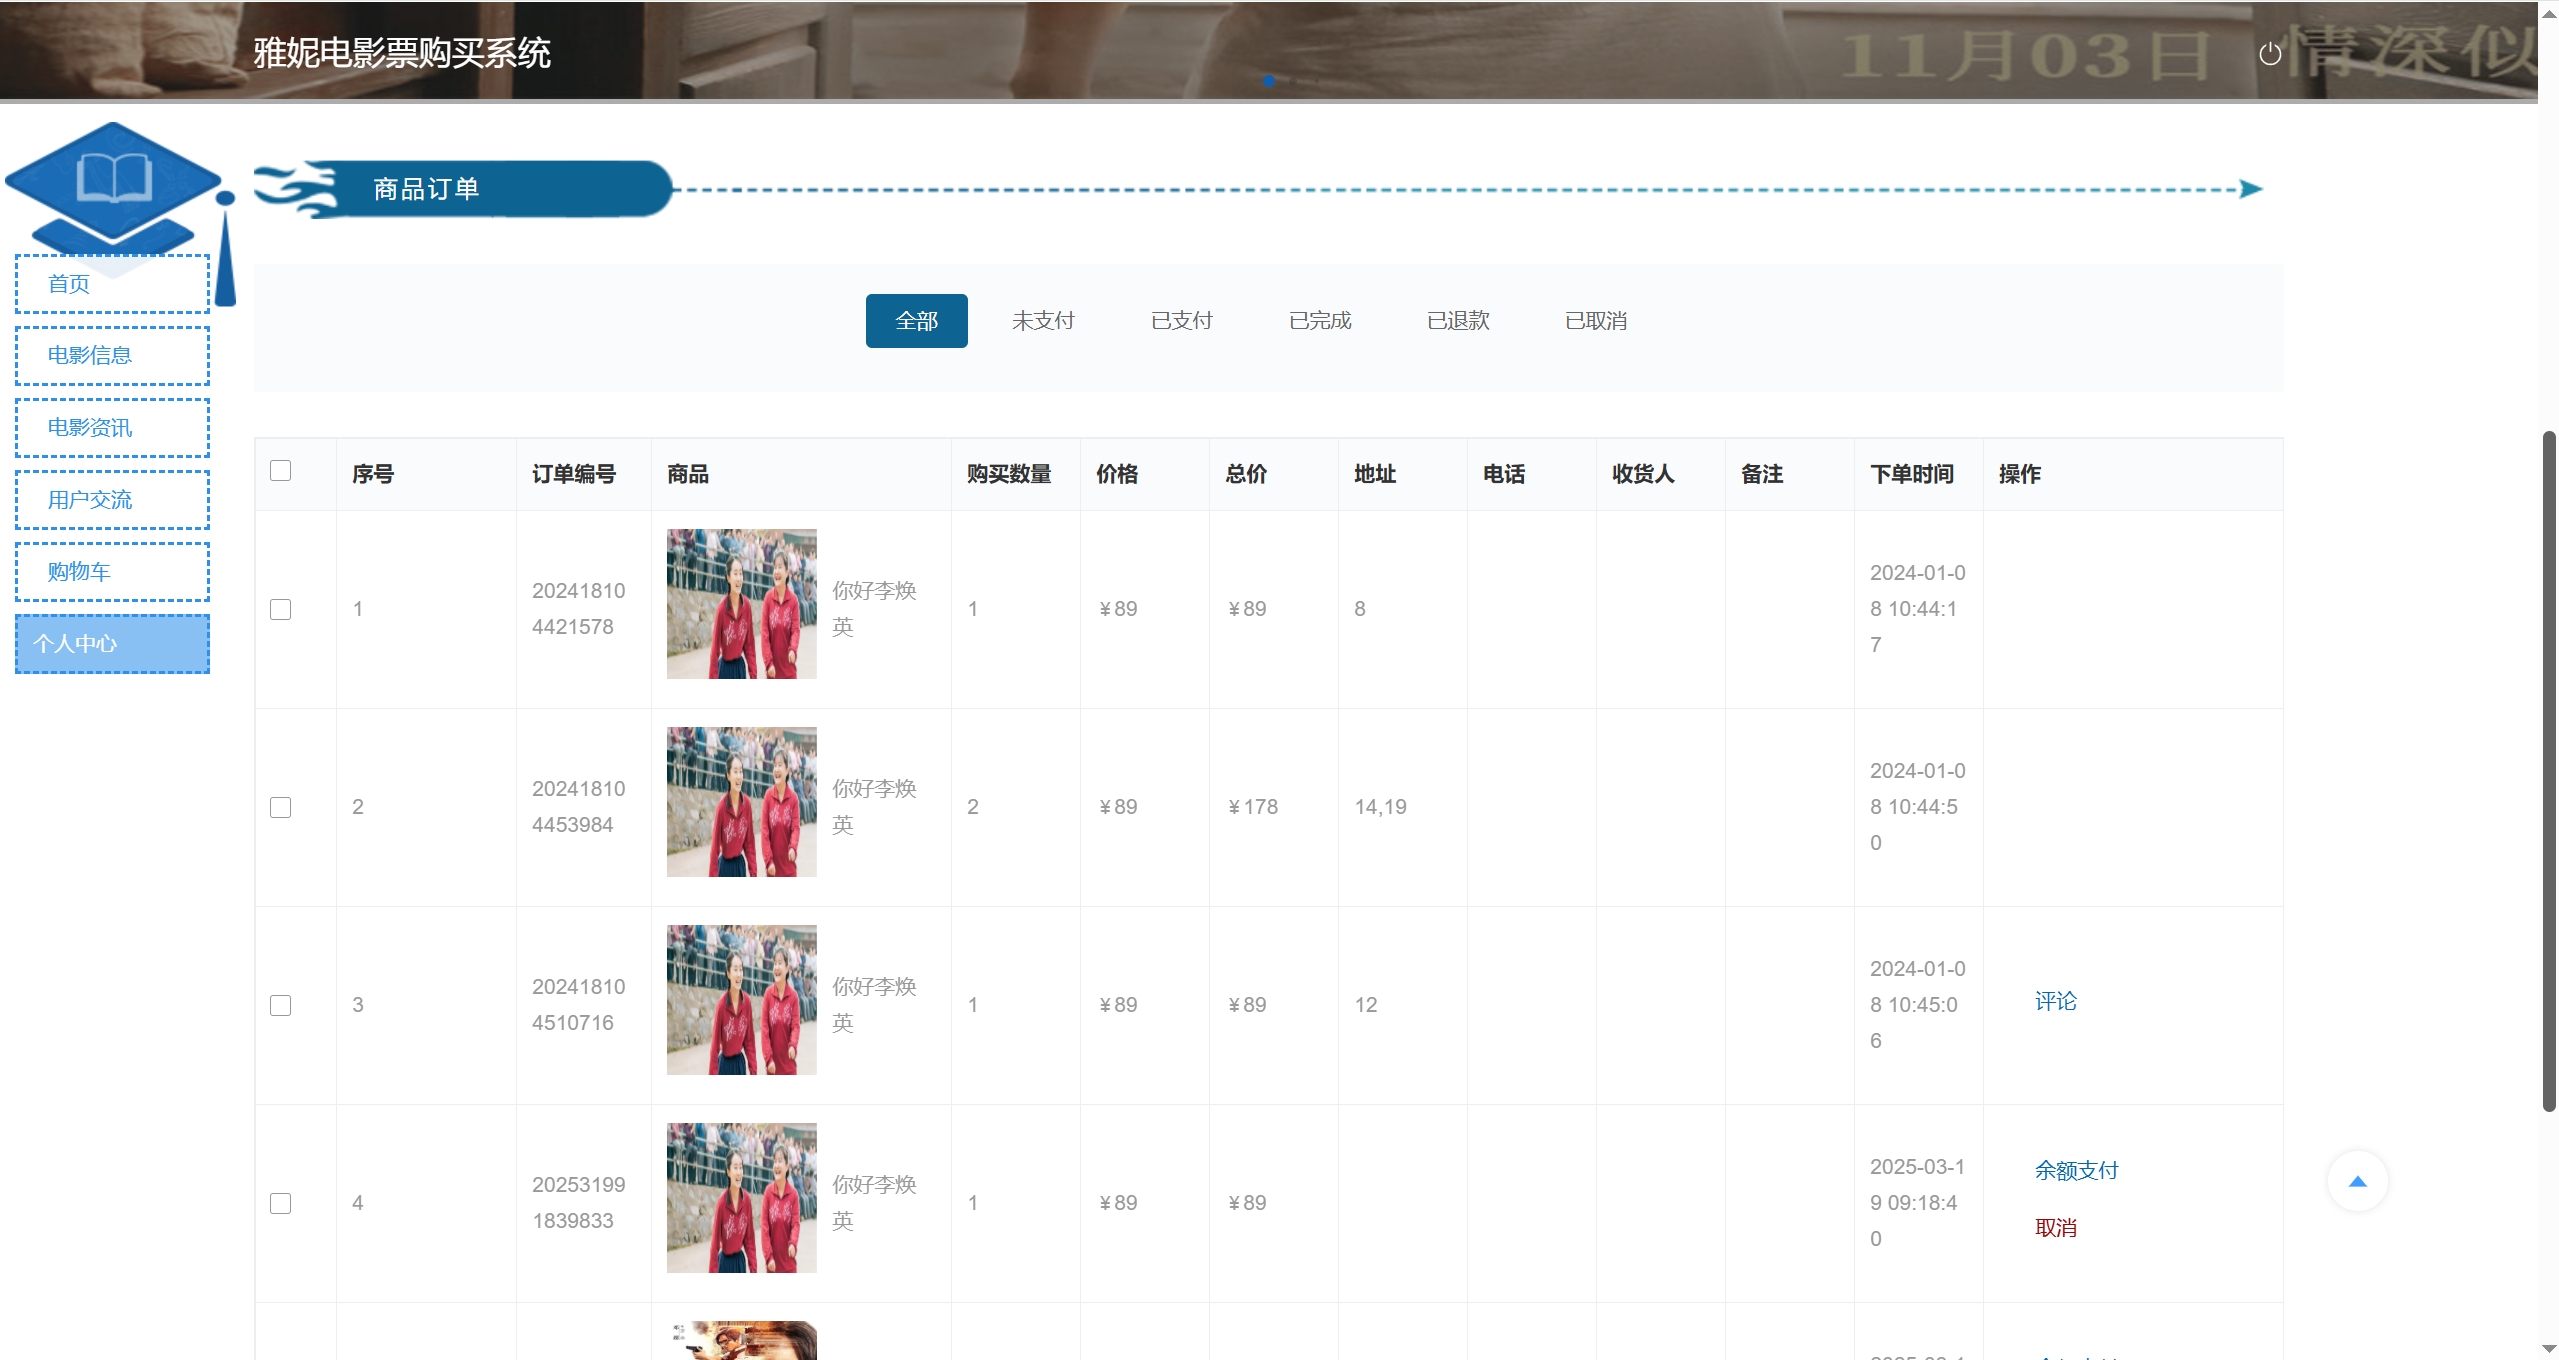Click the back-to-top arrow button

pyautogui.click(x=2357, y=1181)
